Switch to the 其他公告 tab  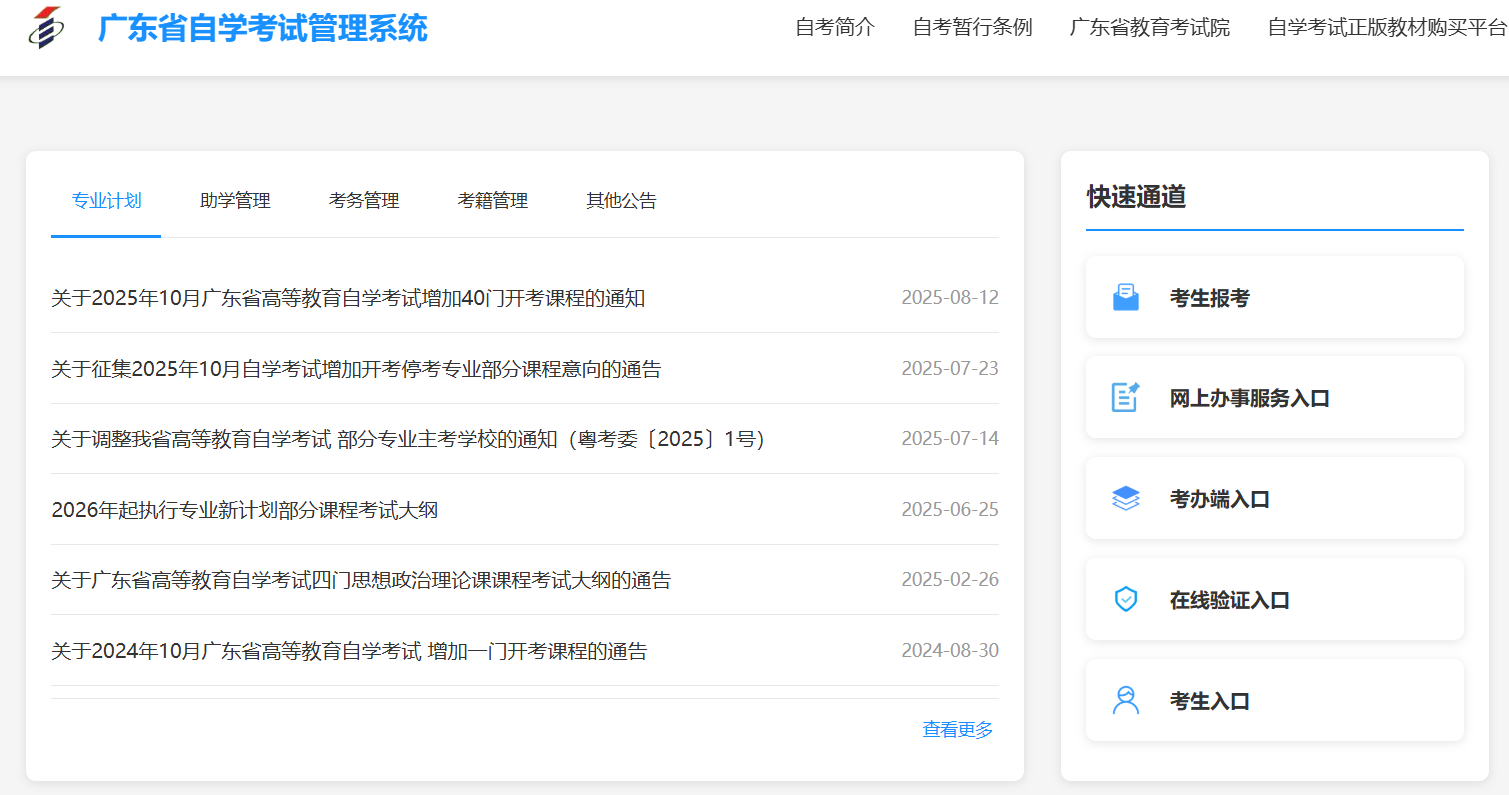tap(620, 200)
